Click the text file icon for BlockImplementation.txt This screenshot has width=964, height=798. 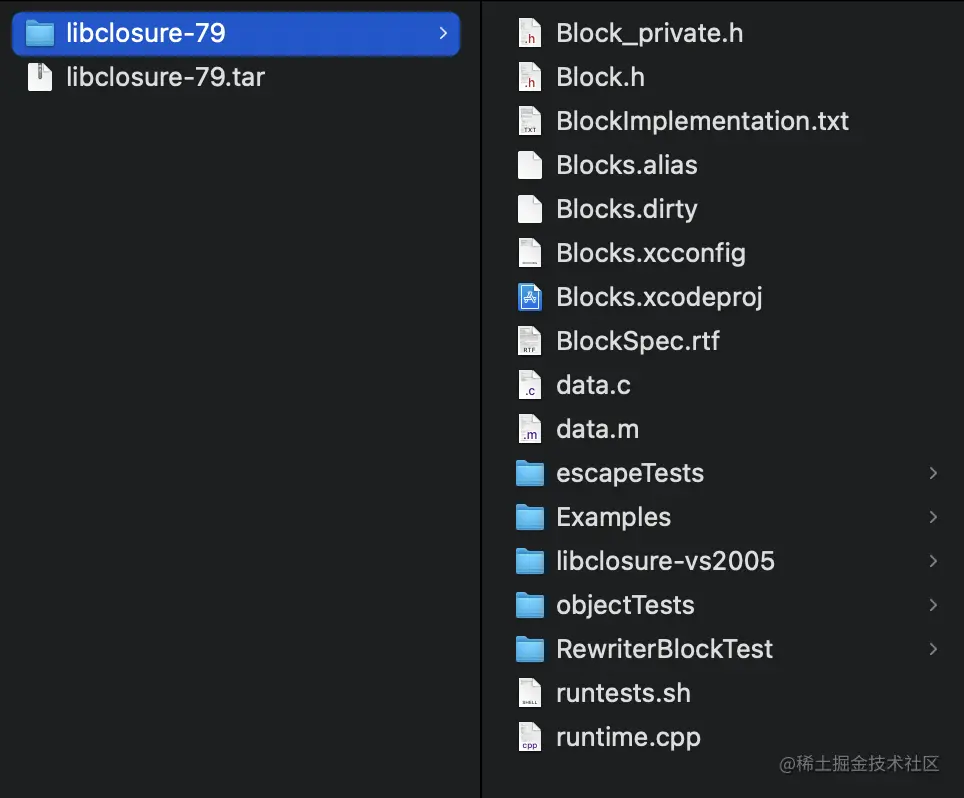click(529, 120)
